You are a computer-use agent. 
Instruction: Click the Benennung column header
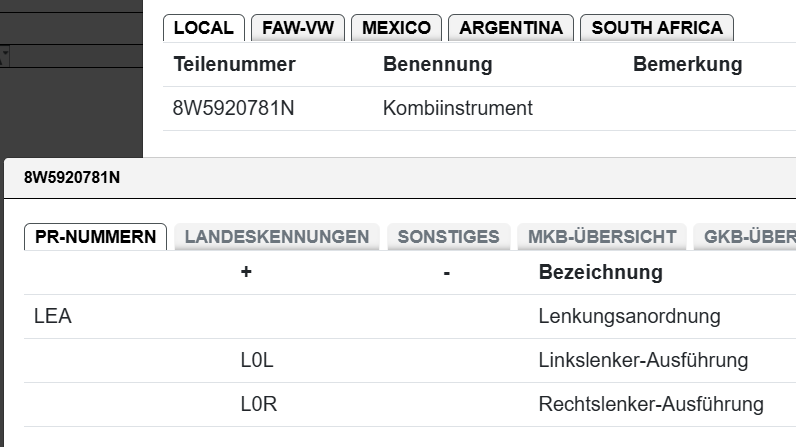[437, 65]
